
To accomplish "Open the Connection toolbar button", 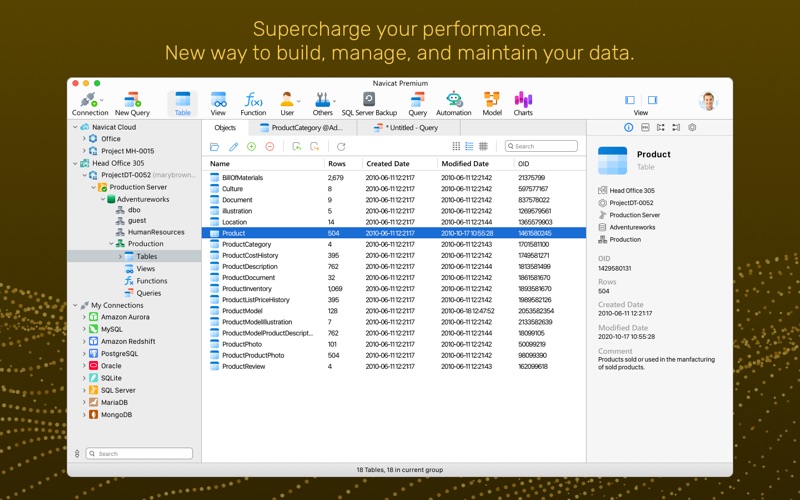I will click(x=90, y=104).
